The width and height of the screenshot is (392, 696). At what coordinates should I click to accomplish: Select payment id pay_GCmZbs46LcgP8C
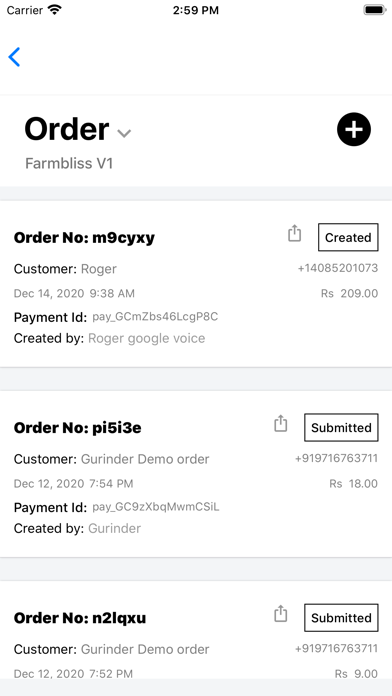tap(155, 317)
